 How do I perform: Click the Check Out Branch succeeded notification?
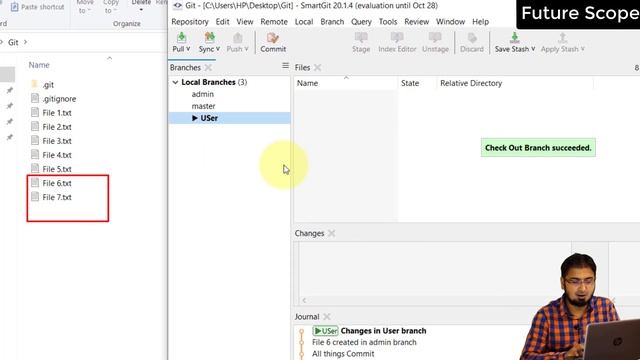[x=538, y=148]
